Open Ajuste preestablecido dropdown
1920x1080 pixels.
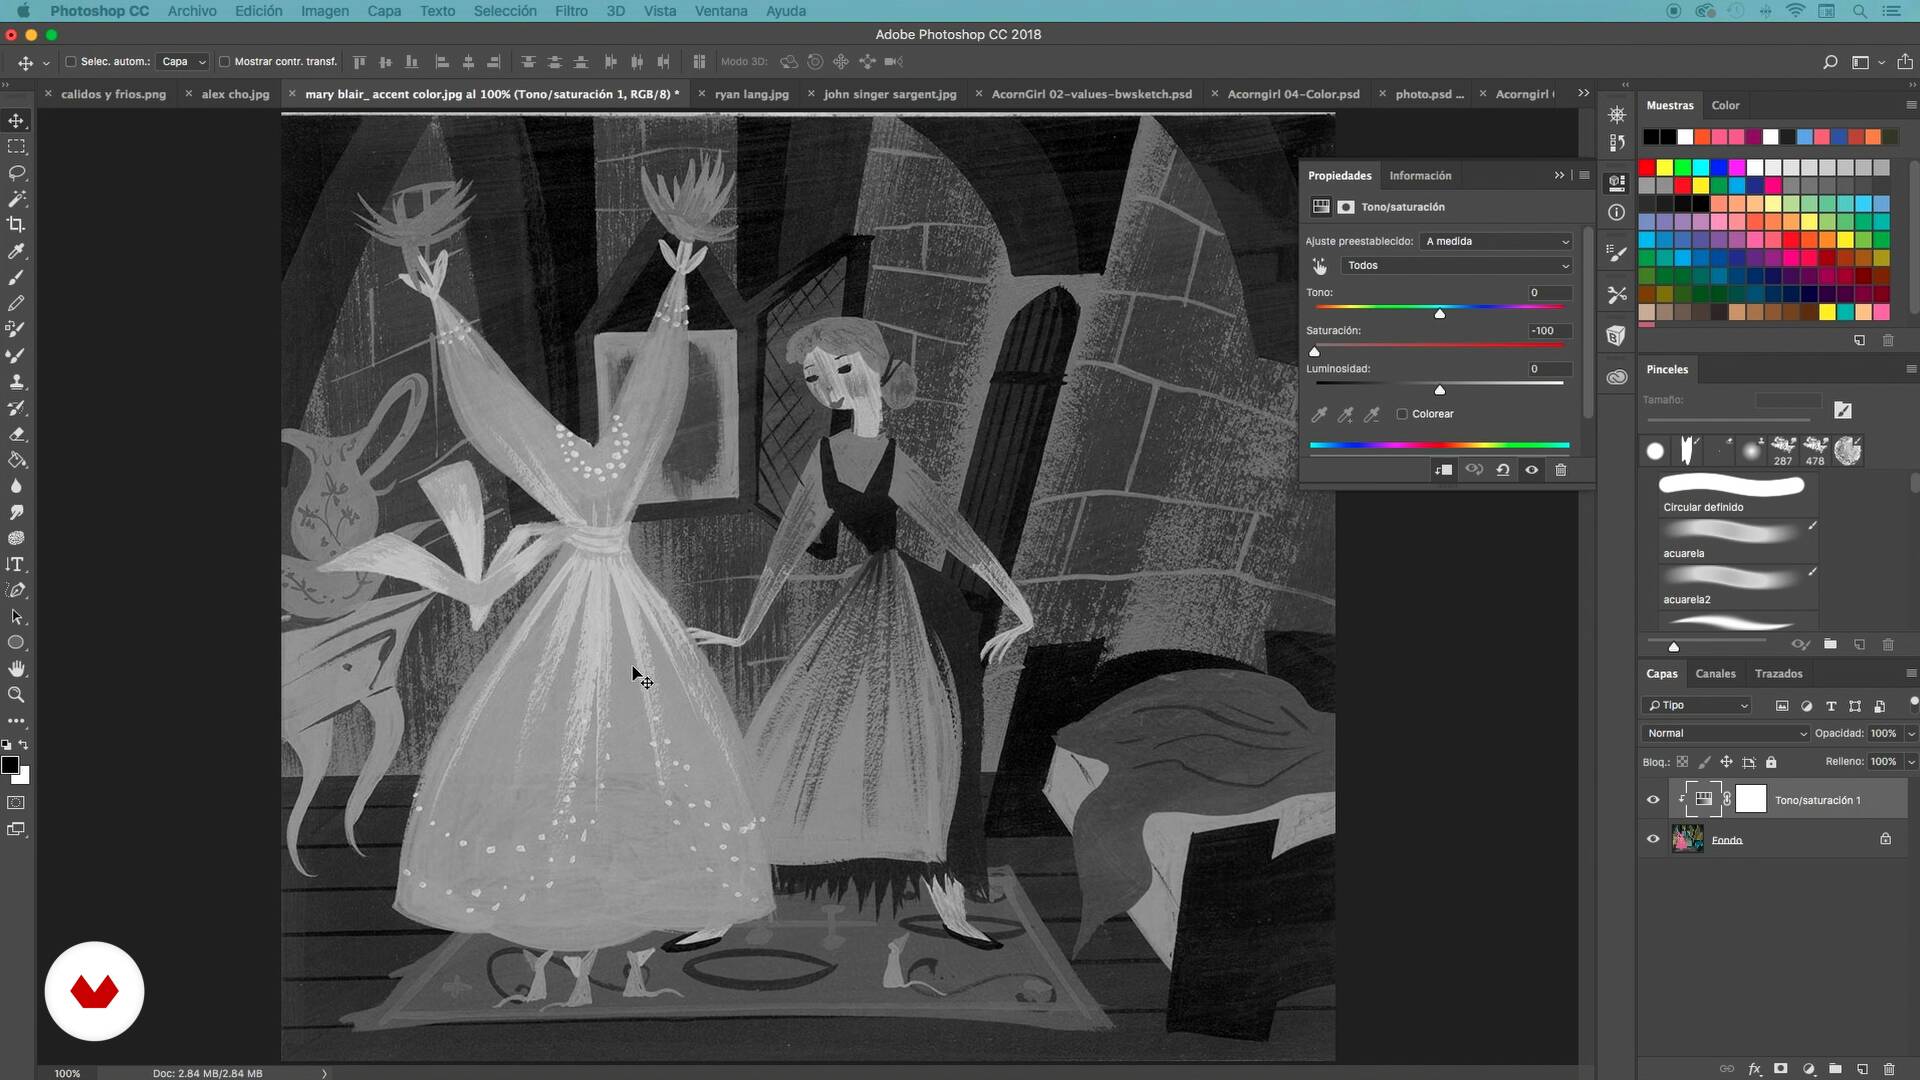pyautogui.click(x=1497, y=241)
